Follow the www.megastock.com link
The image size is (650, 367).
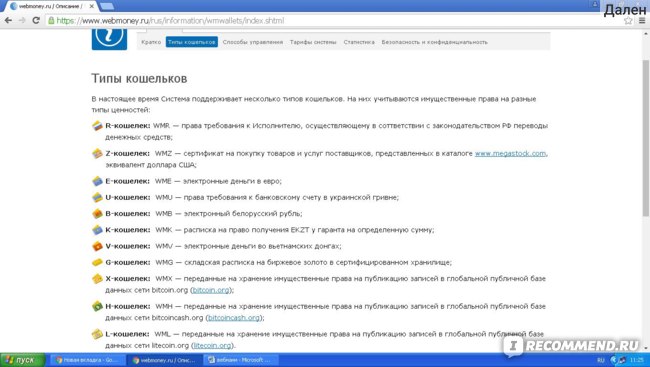click(x=510, y=153)
